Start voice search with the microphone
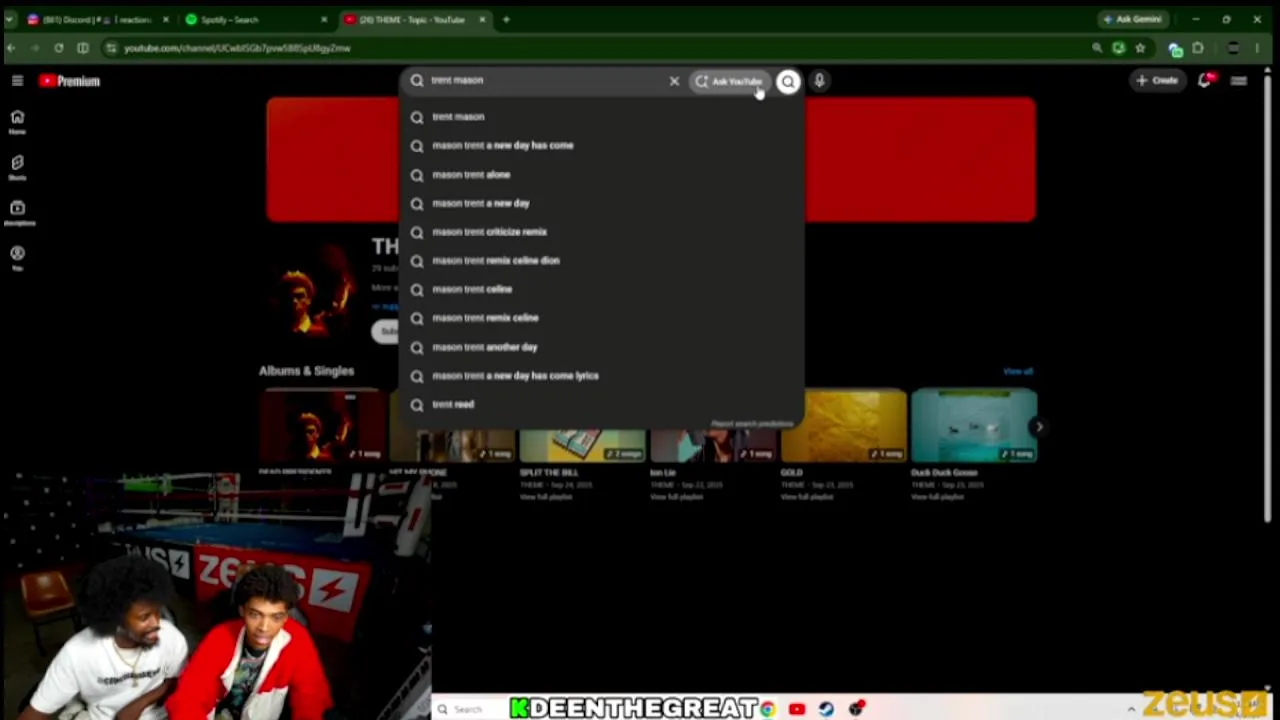Image resolution: width=1280 pixels, height=720 pixels. 819,81
